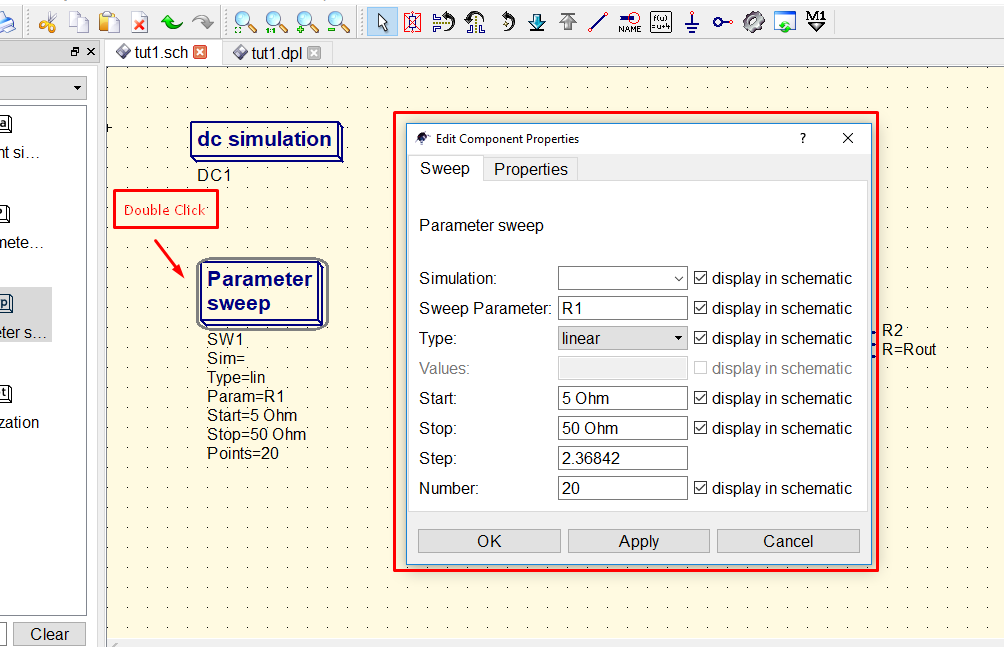Click the View Data Display/Schematic icon
This screenshot has width=1004, height=647.
tap(784, 23)
